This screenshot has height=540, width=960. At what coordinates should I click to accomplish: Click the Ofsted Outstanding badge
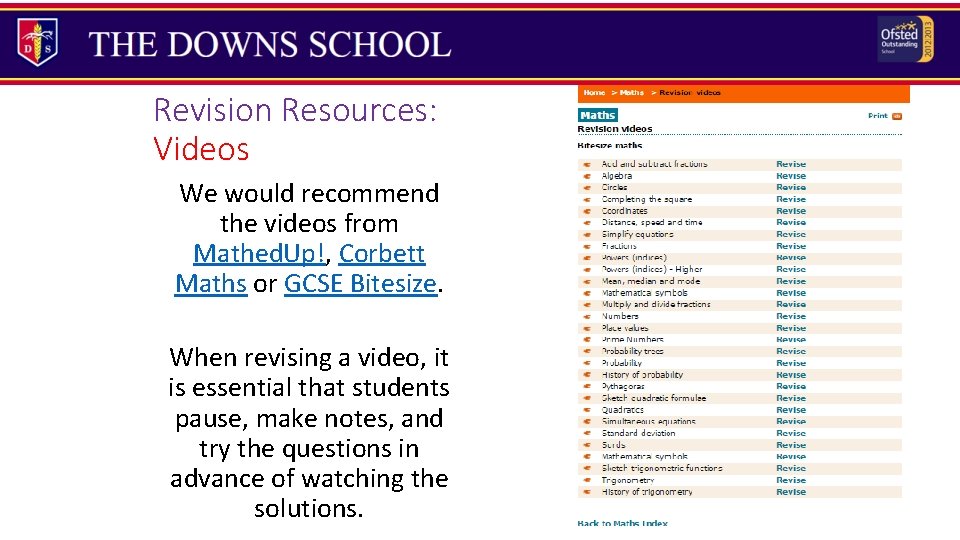click(906, 39)
